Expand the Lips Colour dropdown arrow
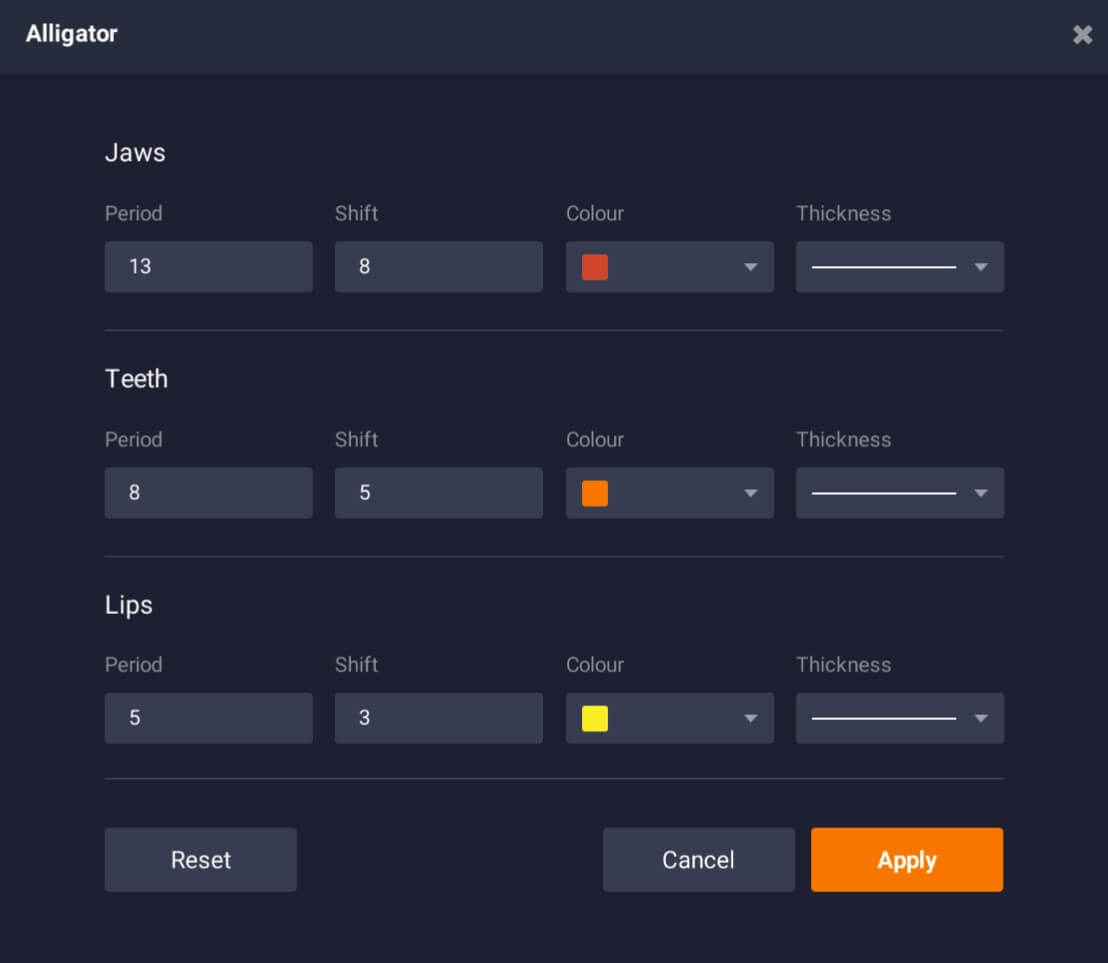The width and height of the screenshot is (1108, 963). [x=750, y=718]
